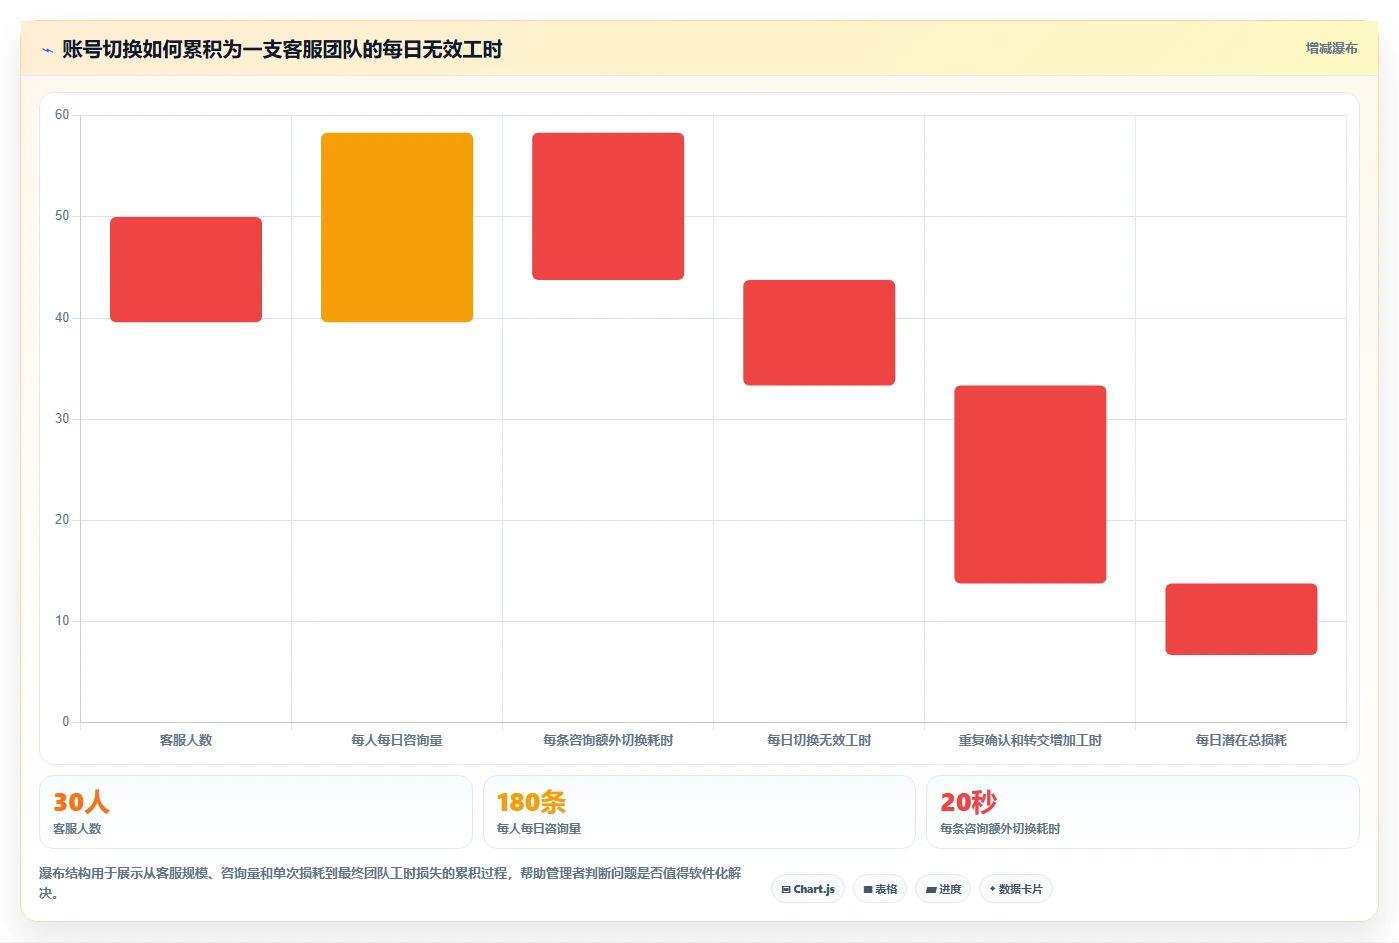The width and height of the screenshot is (1399, 943).
Task: Click the y-axis value 20
Action: tap(62, 520)
